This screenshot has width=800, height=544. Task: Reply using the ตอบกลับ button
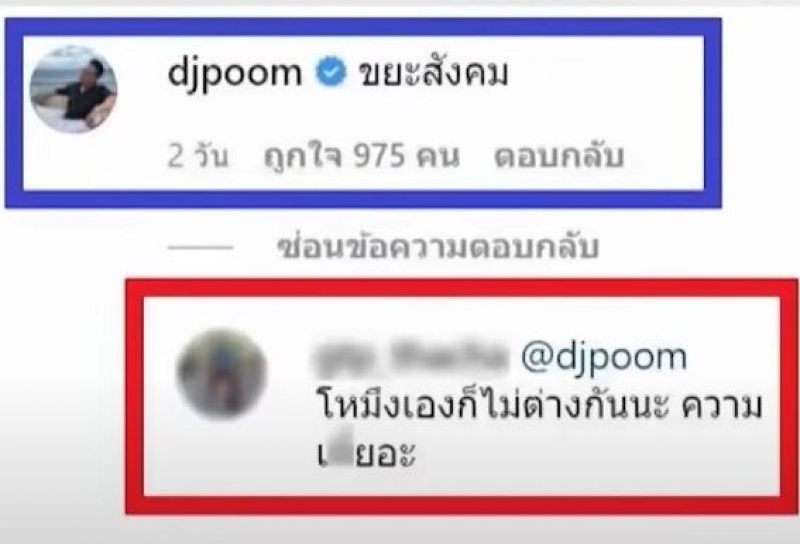(x=559, y=156)
